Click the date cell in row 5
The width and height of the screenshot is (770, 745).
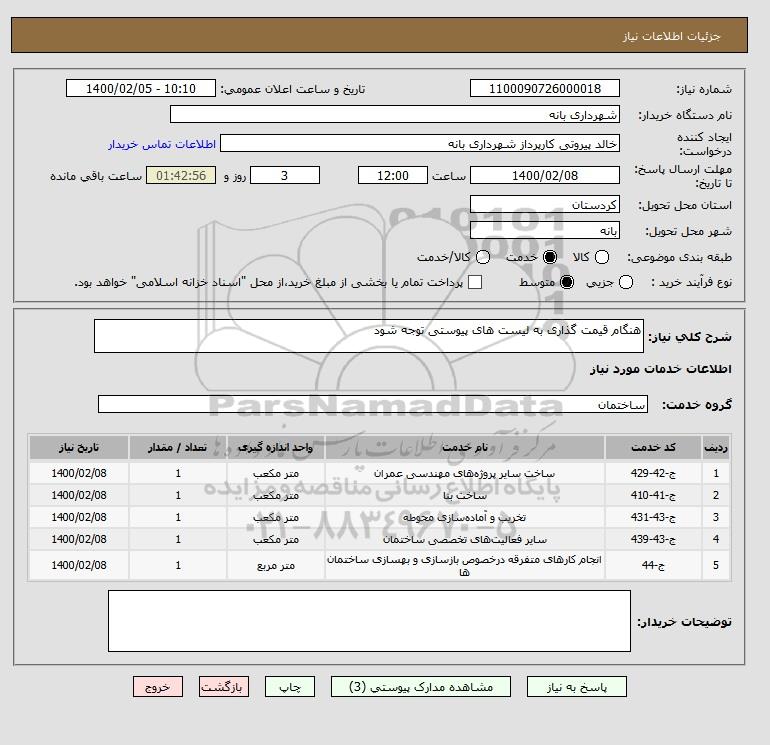(79, 565)
